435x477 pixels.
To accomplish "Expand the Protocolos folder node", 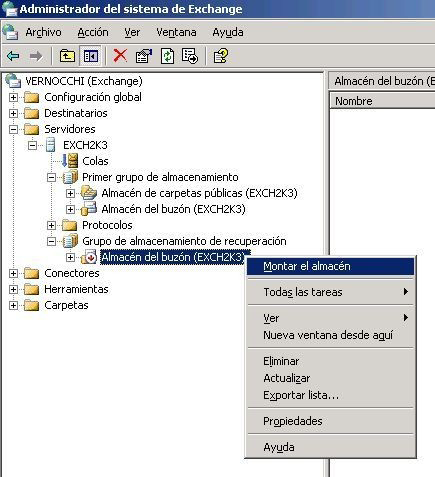I will [51, 225].
